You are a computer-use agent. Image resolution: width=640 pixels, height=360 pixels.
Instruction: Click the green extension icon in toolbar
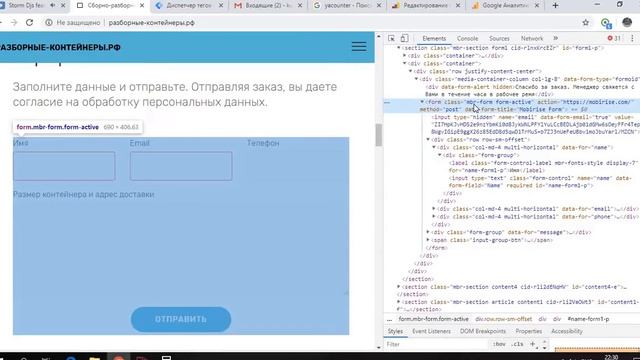[606, 23]
